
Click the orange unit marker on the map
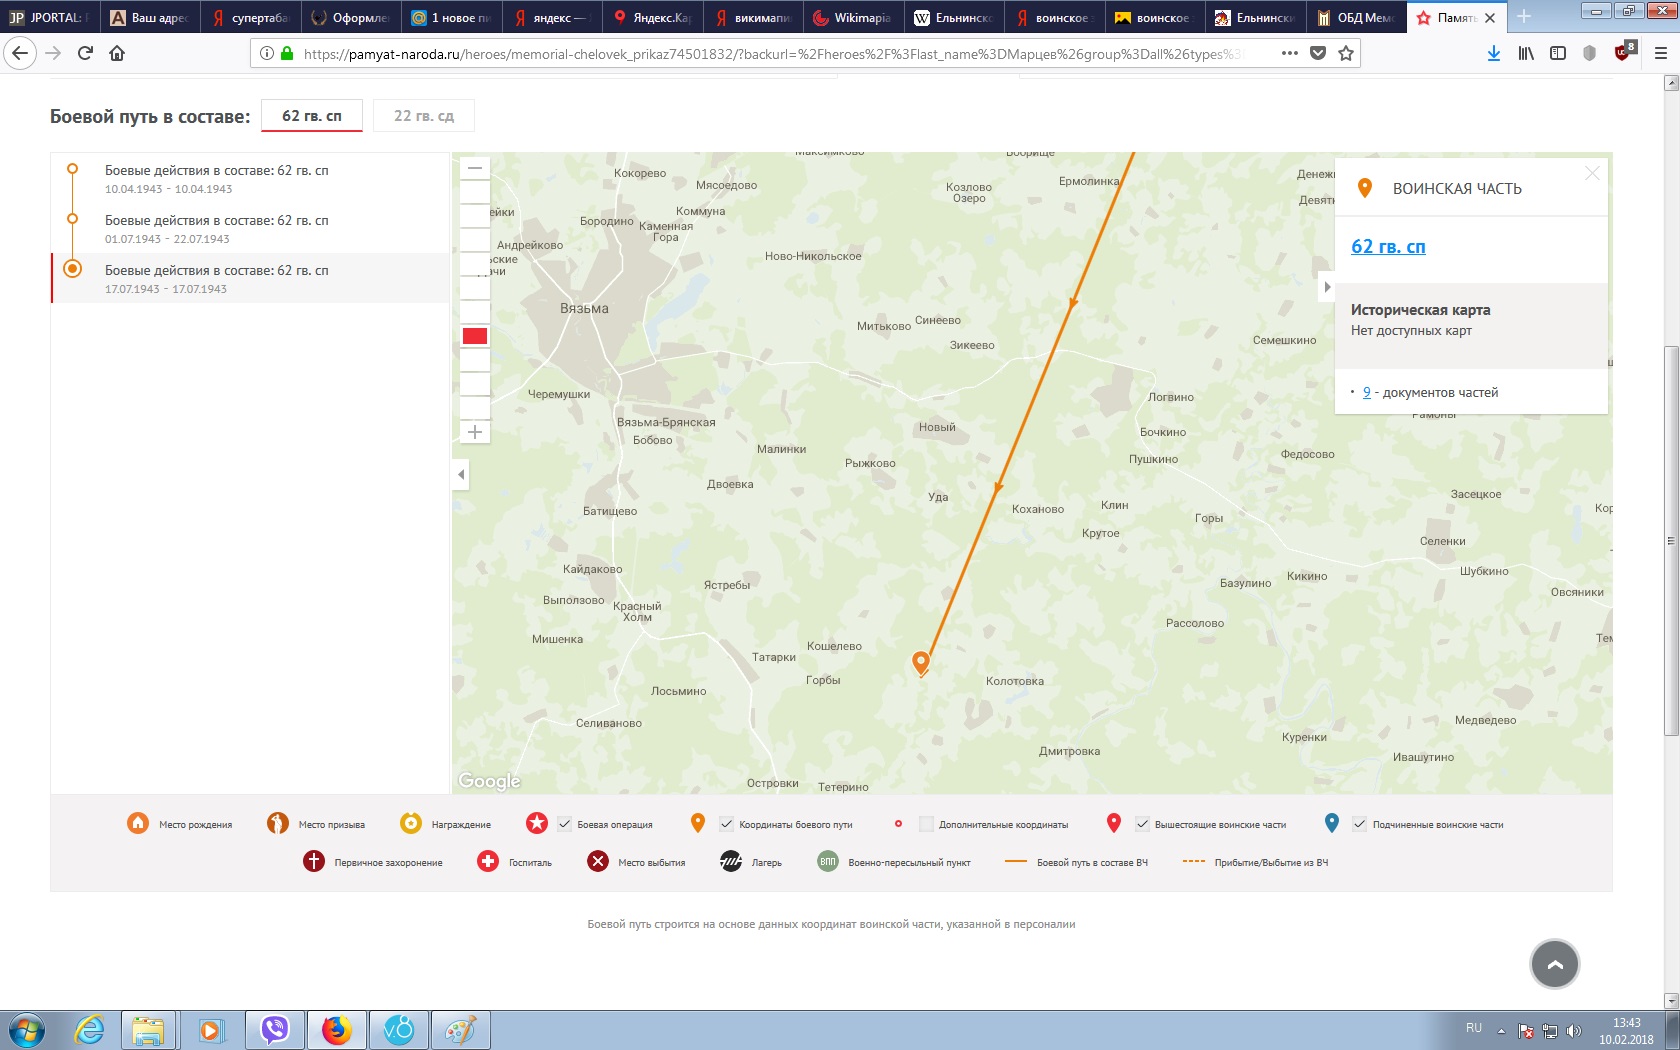pyautogui.click(x=921, y=662)
